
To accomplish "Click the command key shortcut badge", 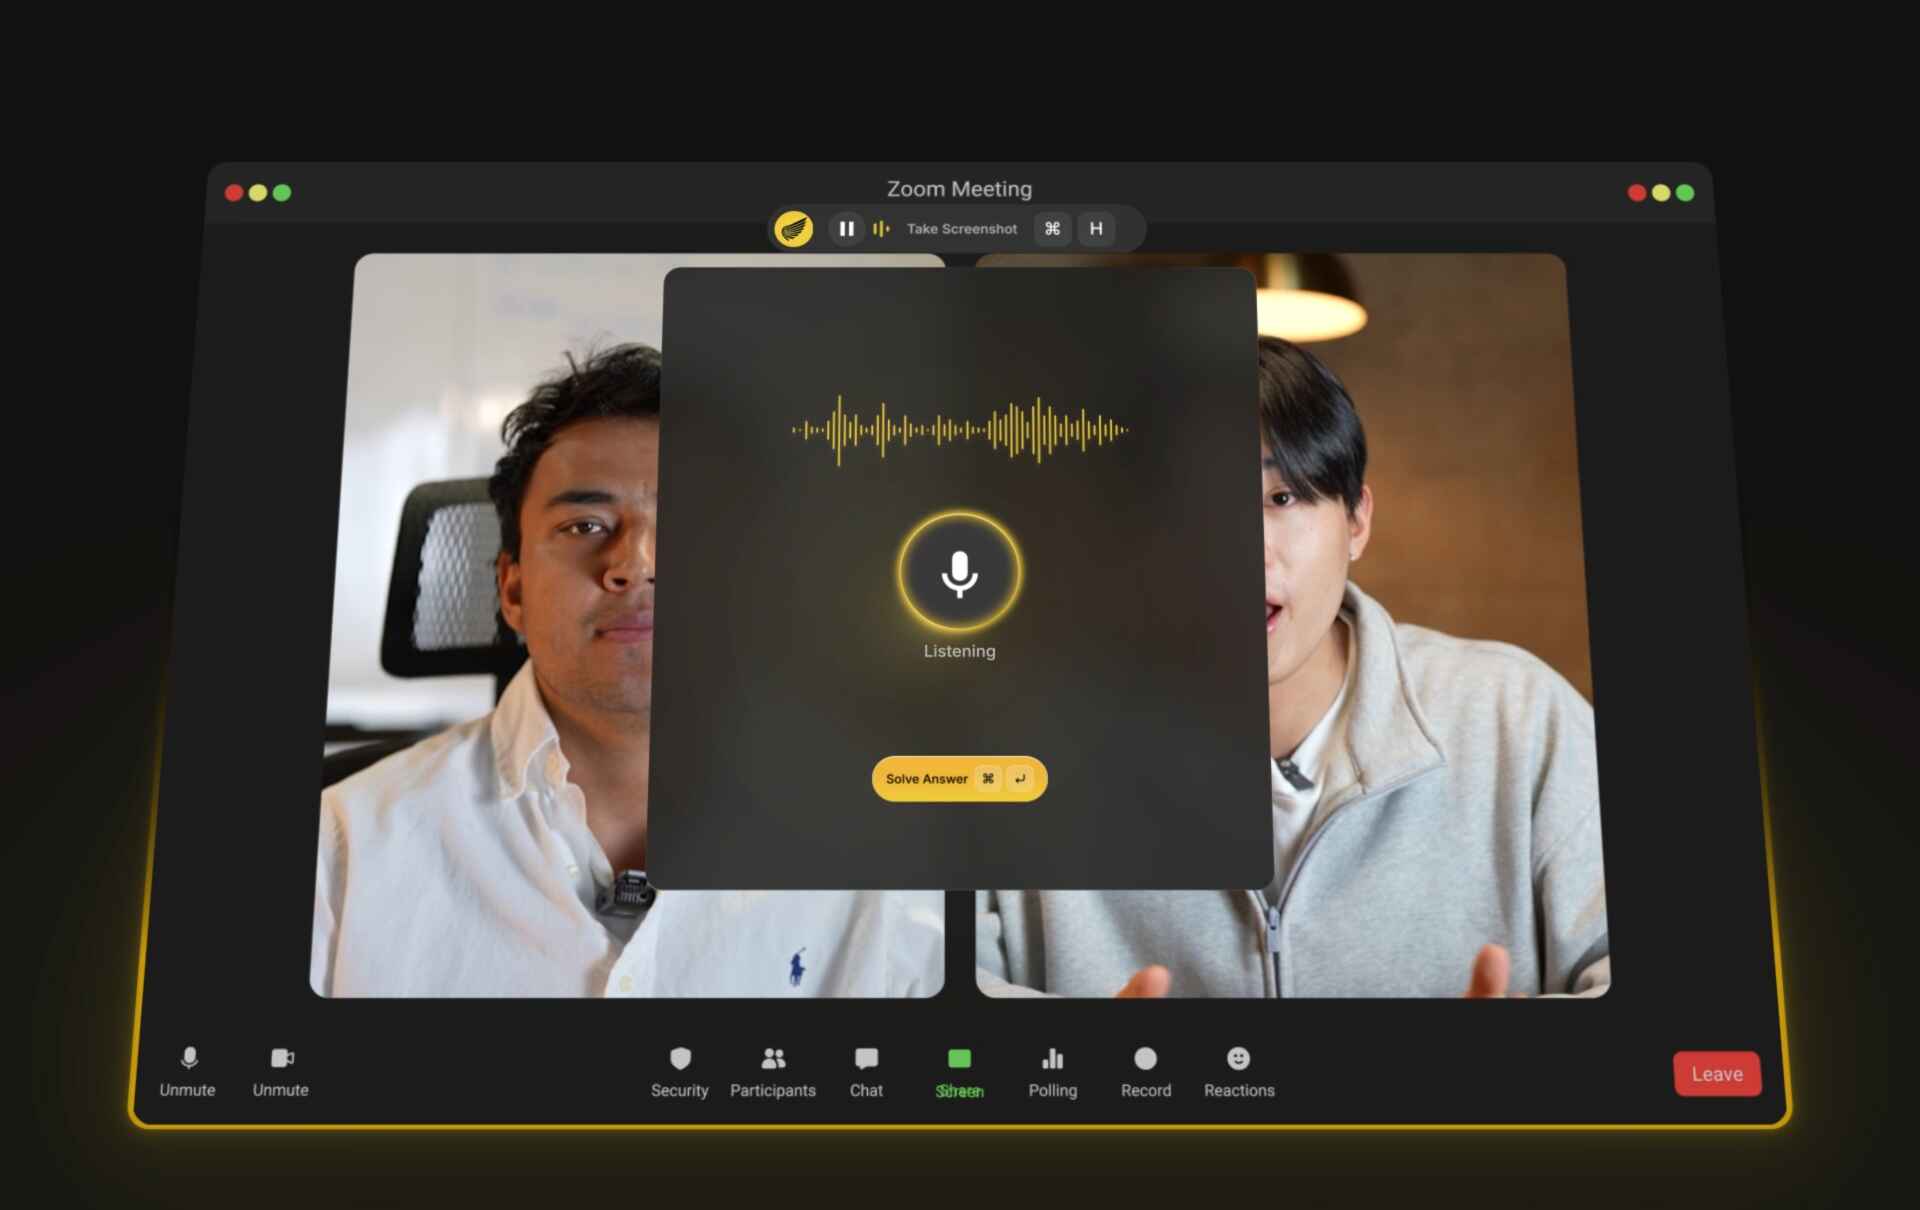I will click(1052, 229).
